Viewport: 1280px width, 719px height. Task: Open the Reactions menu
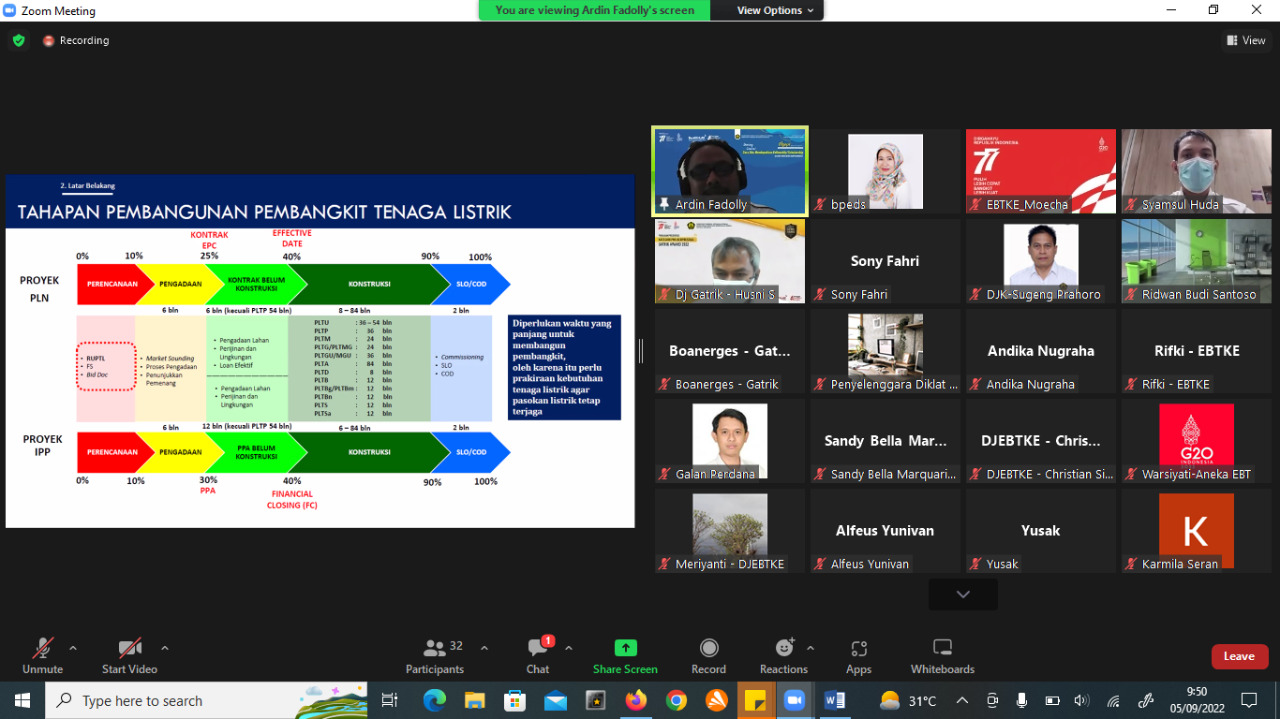(783, 656)
